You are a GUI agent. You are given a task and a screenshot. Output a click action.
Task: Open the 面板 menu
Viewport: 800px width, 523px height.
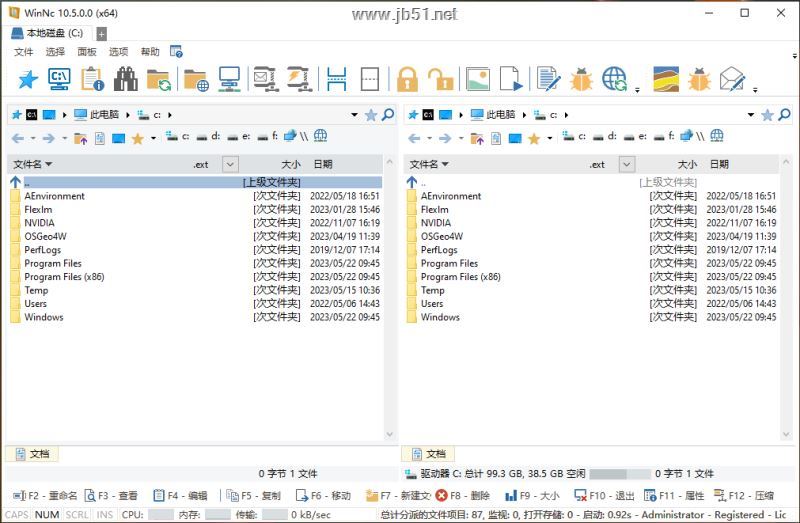87,52
